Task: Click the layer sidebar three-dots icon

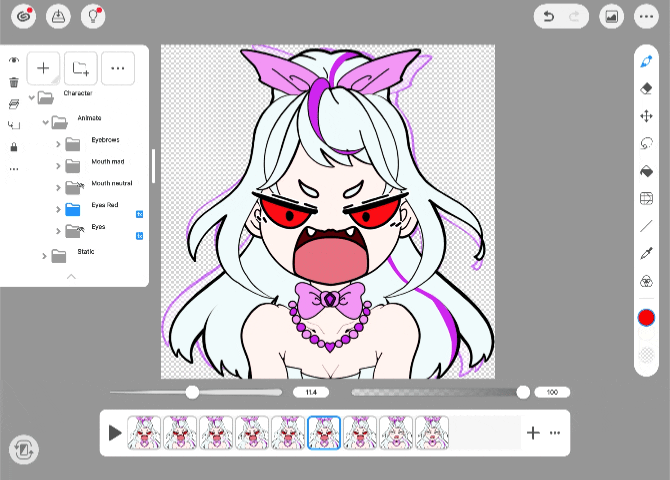Action: [x=14, y=169]
